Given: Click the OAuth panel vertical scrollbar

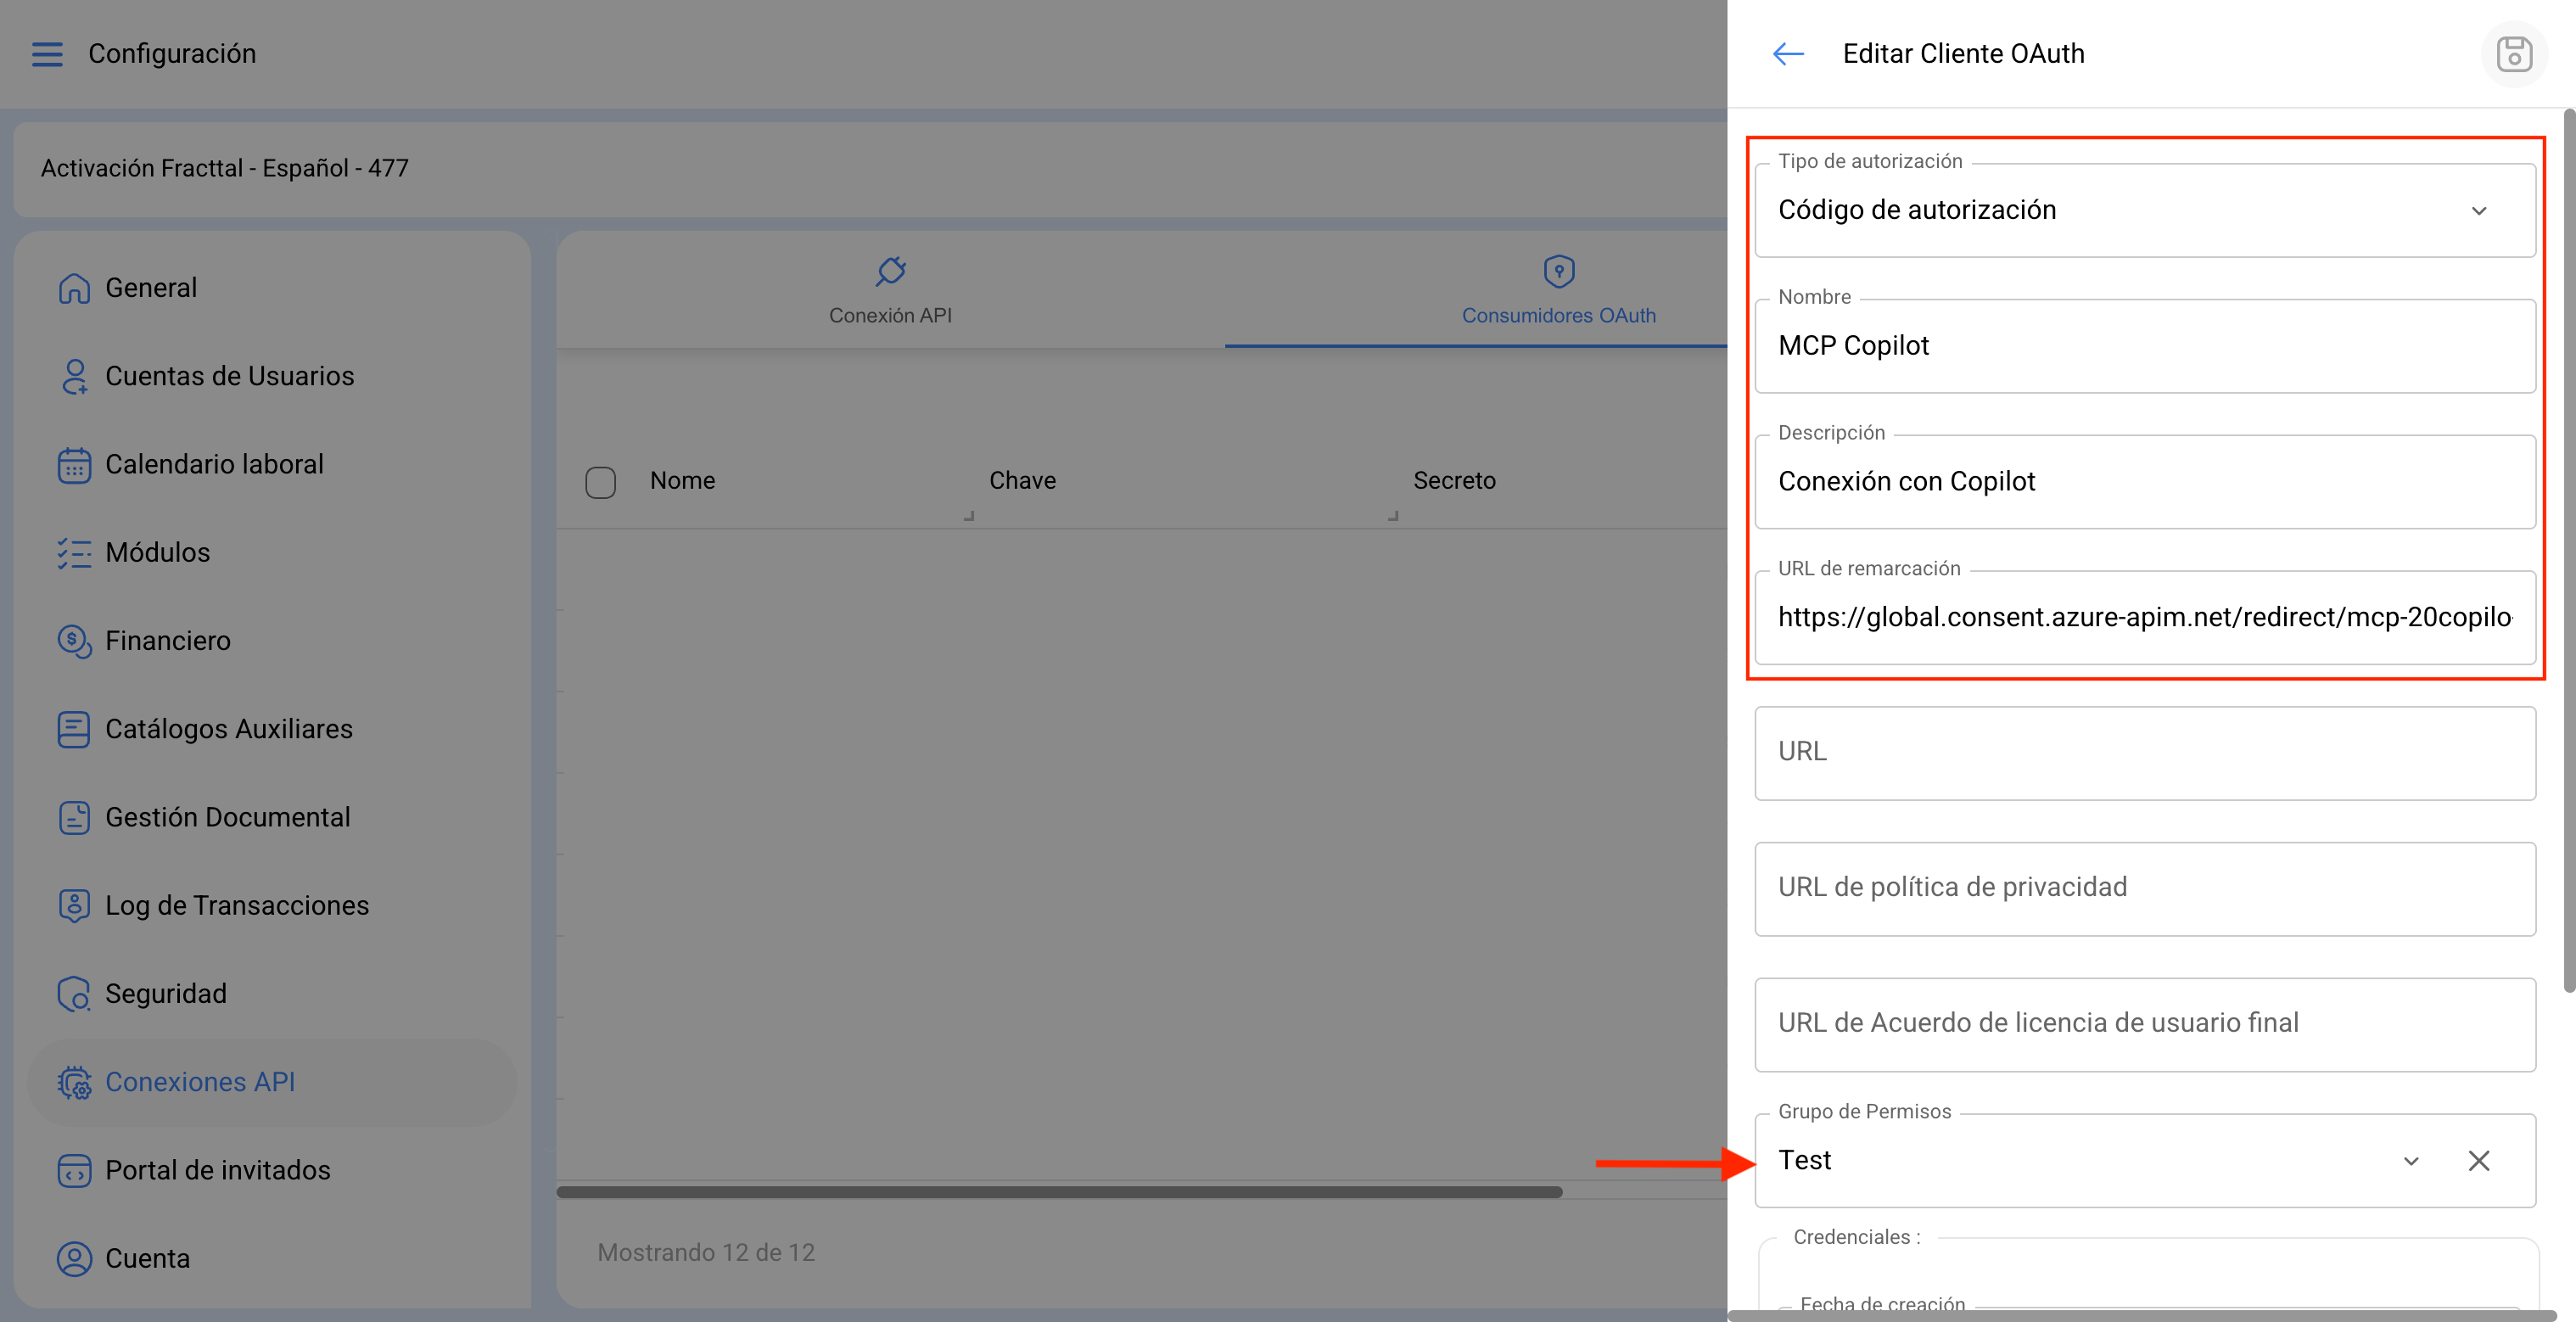Looking at the screenshot, I should pos(2569,550).
